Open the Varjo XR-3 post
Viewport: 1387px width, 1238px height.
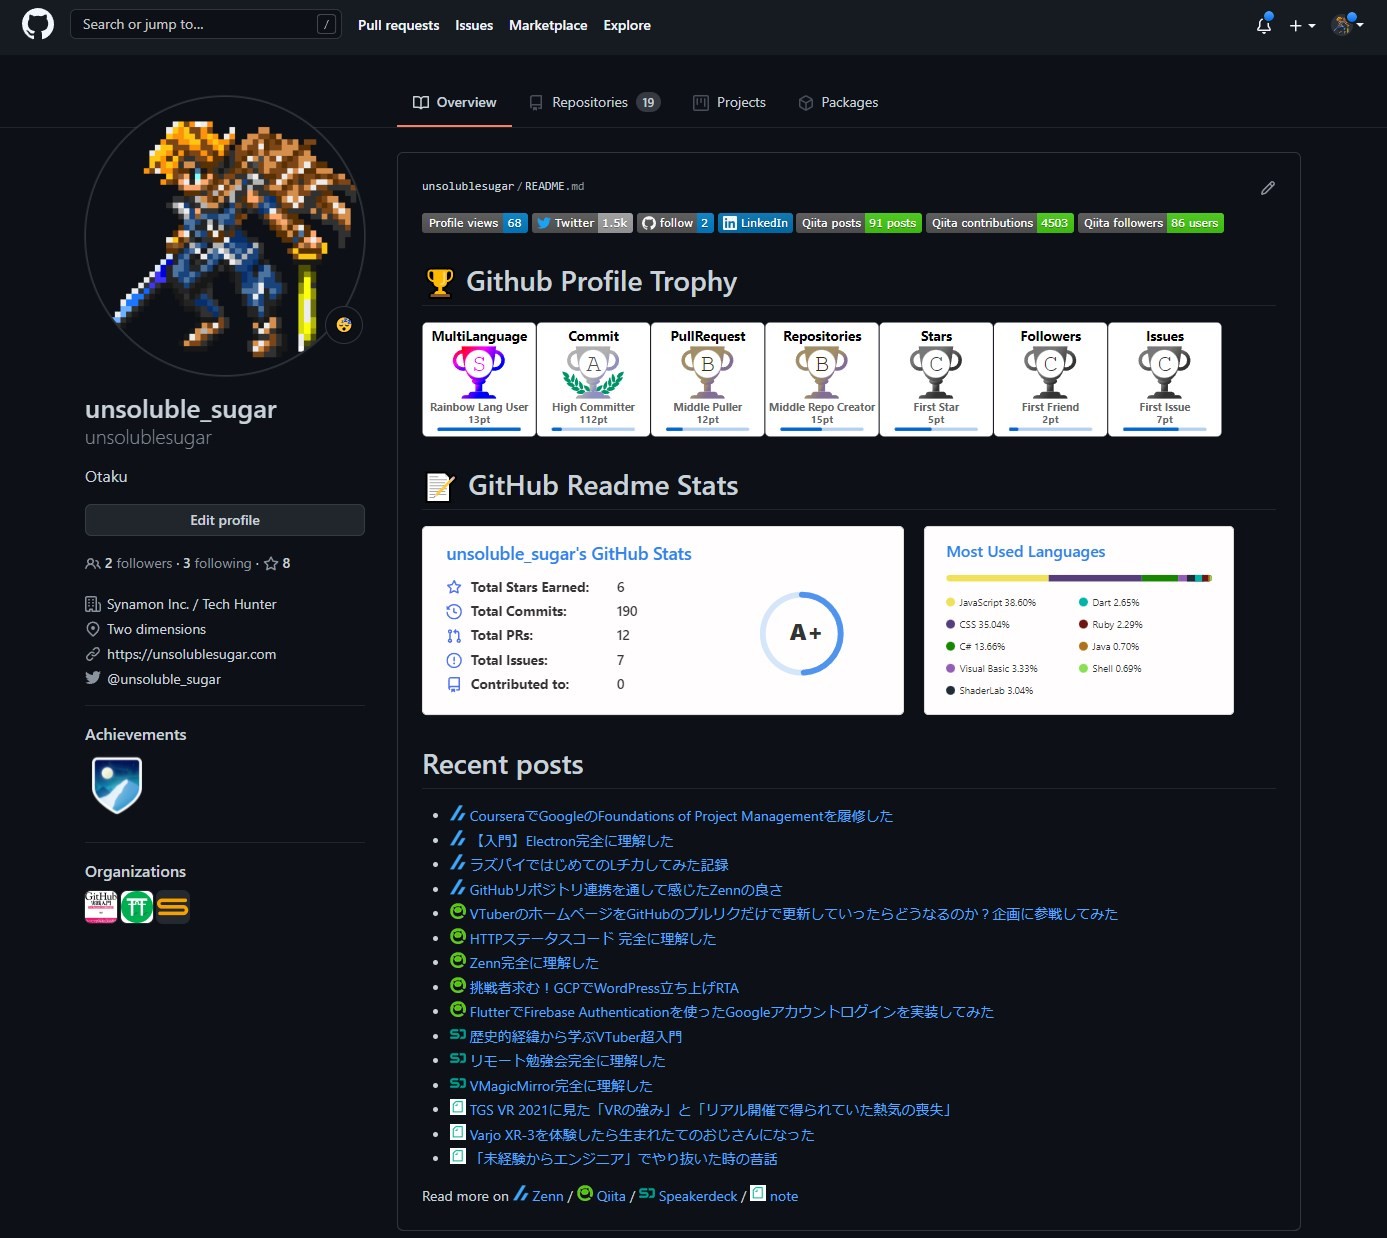[642, 1135]
